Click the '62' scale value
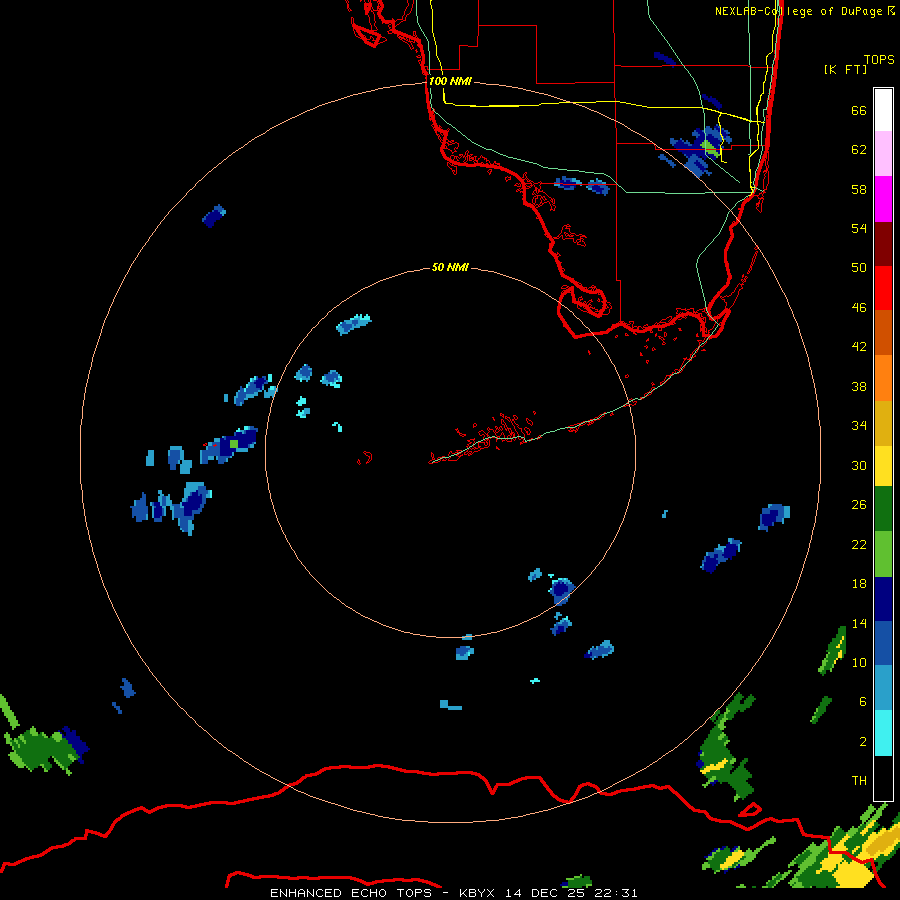The width and height of the screenshot is (900, 900). 859,149
